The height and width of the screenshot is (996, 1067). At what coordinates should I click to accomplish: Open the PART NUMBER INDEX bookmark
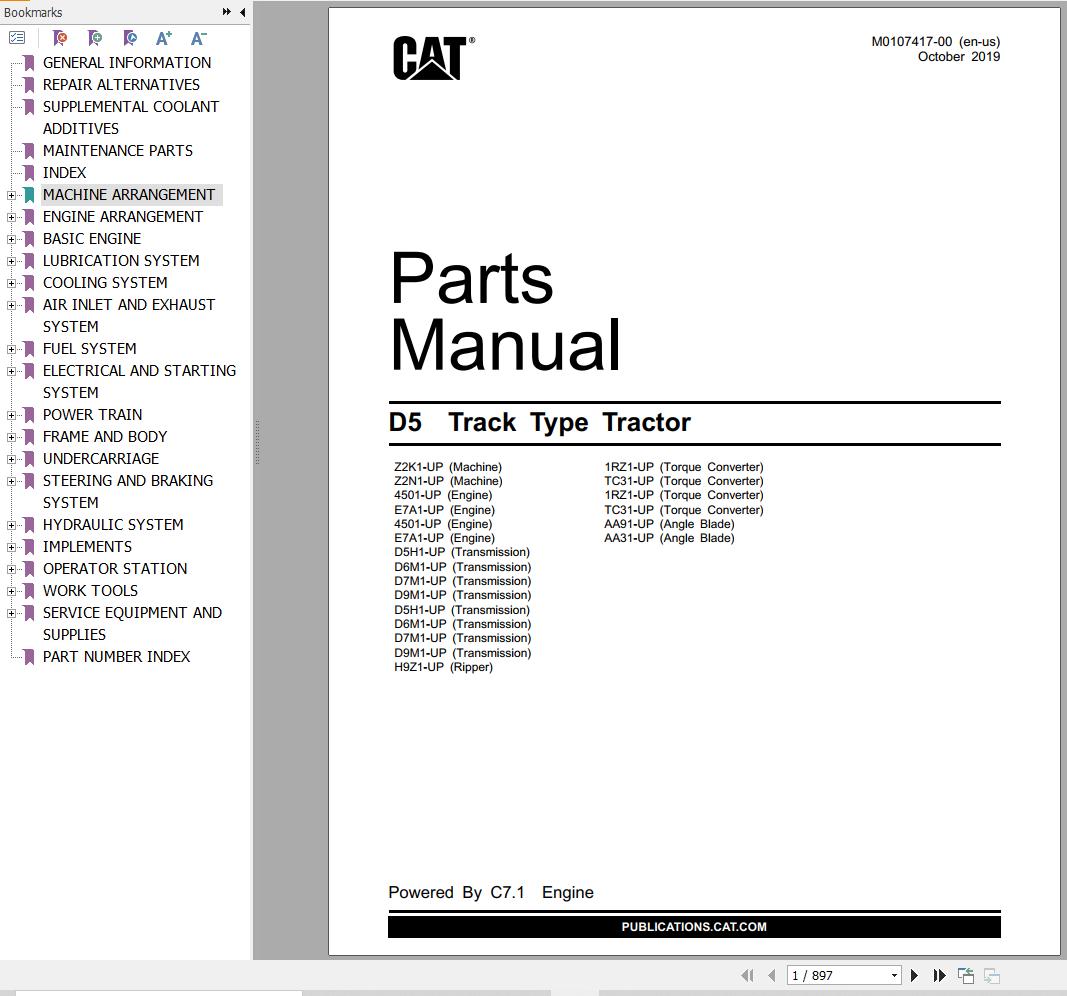116,657
